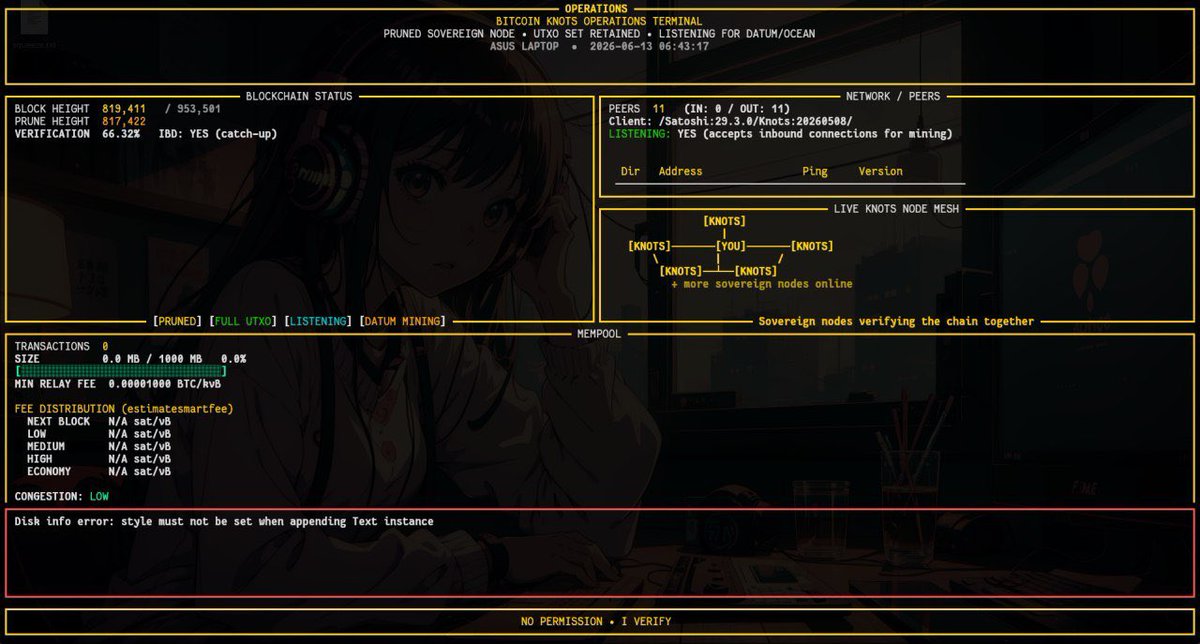
Task: Click the [LISTENING] status tag
Action: (318, 321)
